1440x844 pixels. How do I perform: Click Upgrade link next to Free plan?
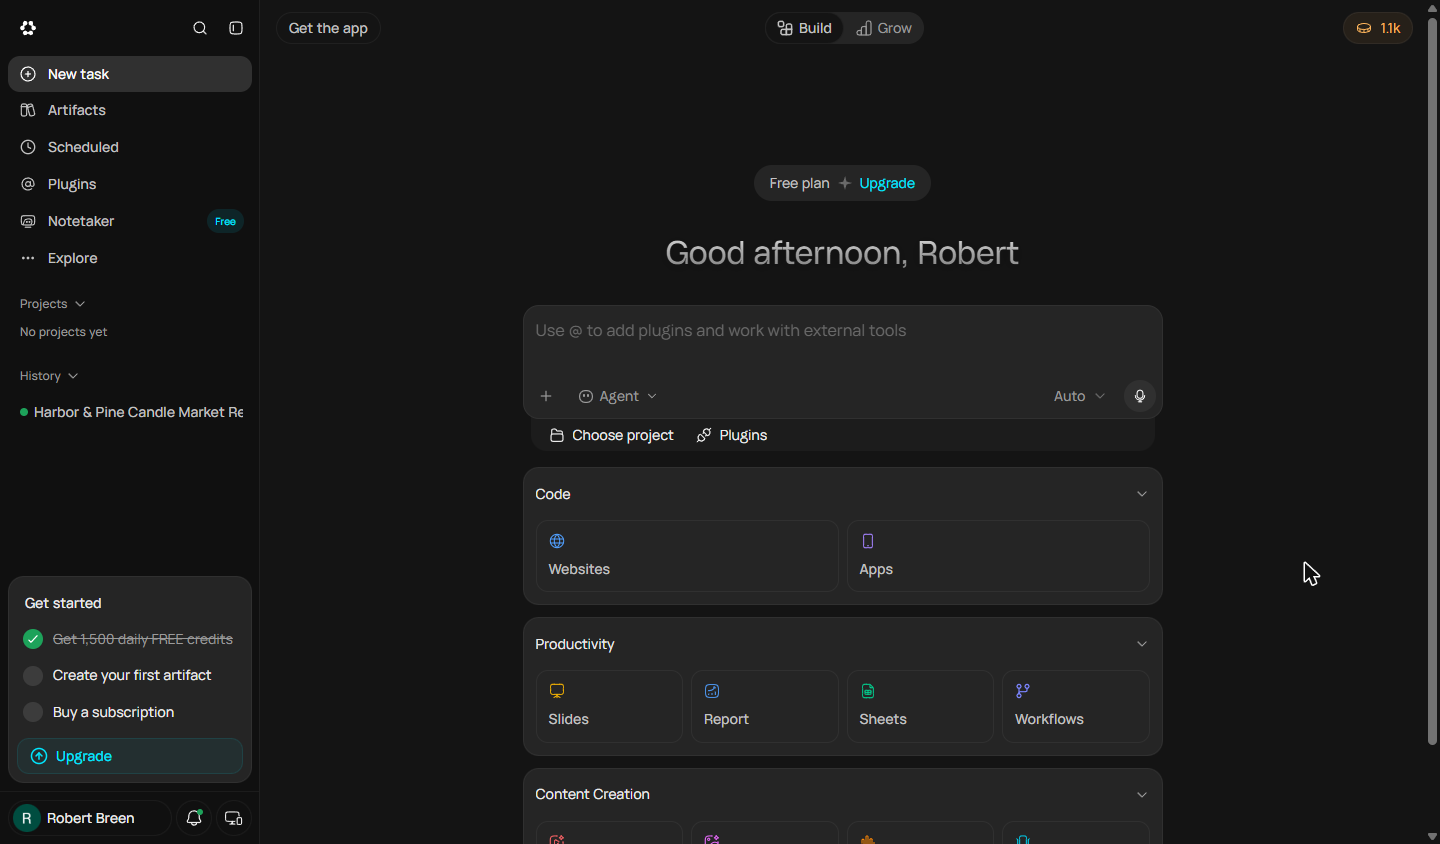887,183
